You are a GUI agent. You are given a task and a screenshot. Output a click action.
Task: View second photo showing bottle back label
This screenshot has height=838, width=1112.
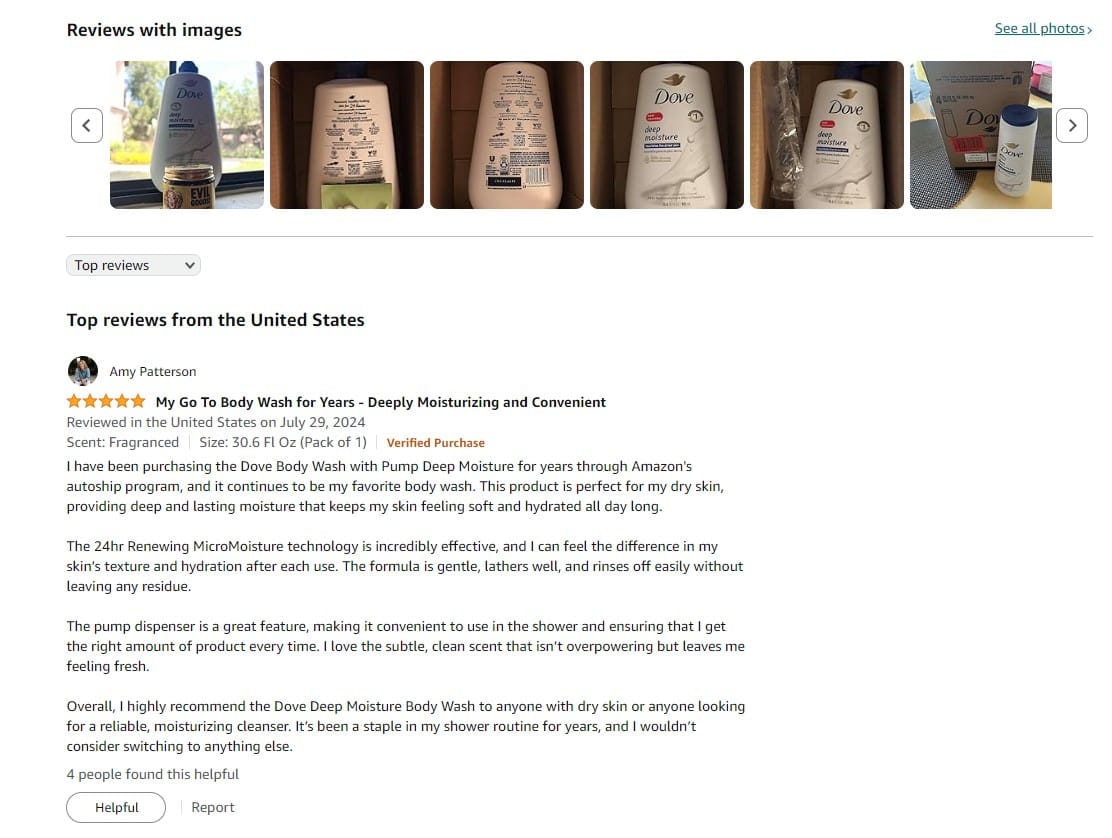click(347, 135)
